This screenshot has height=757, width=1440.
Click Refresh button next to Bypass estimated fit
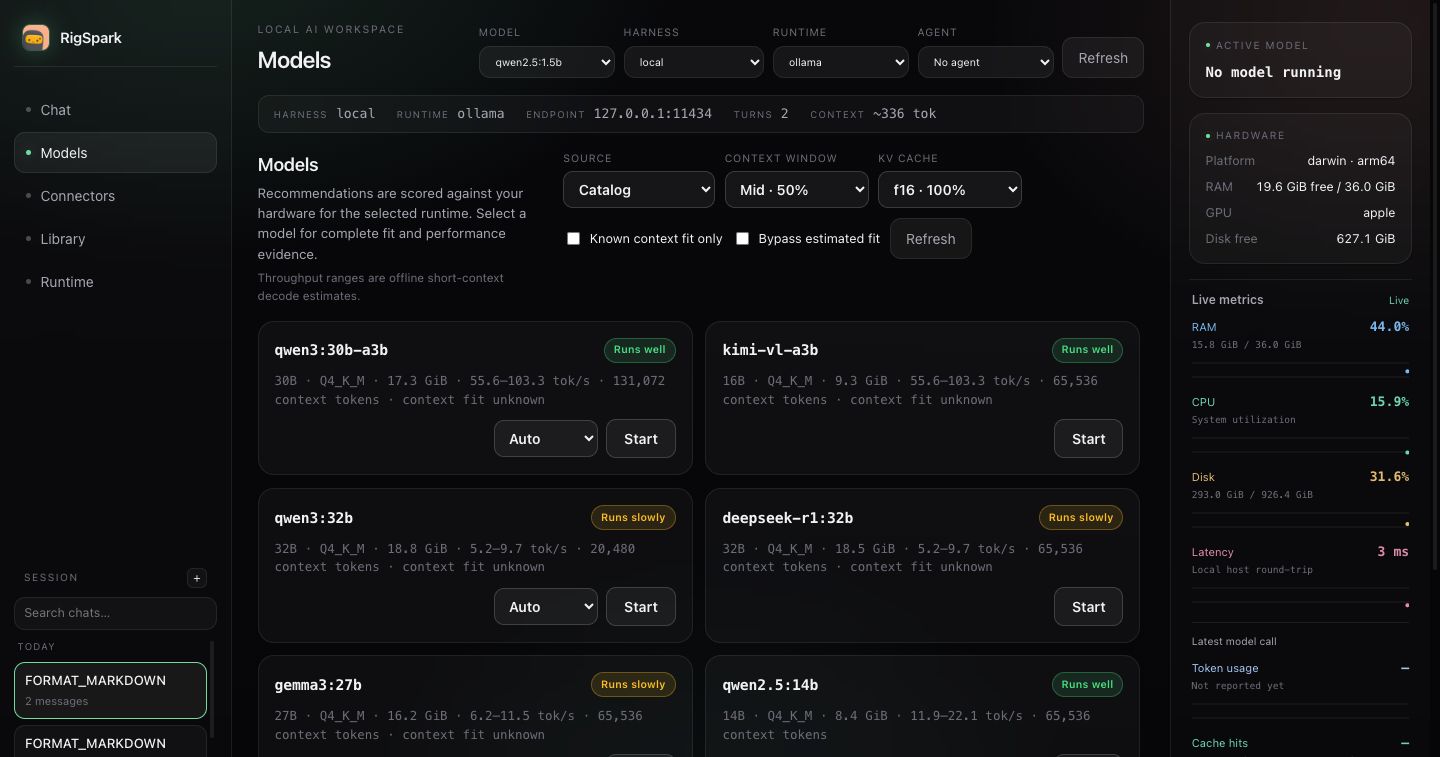(x=931, y=239)
